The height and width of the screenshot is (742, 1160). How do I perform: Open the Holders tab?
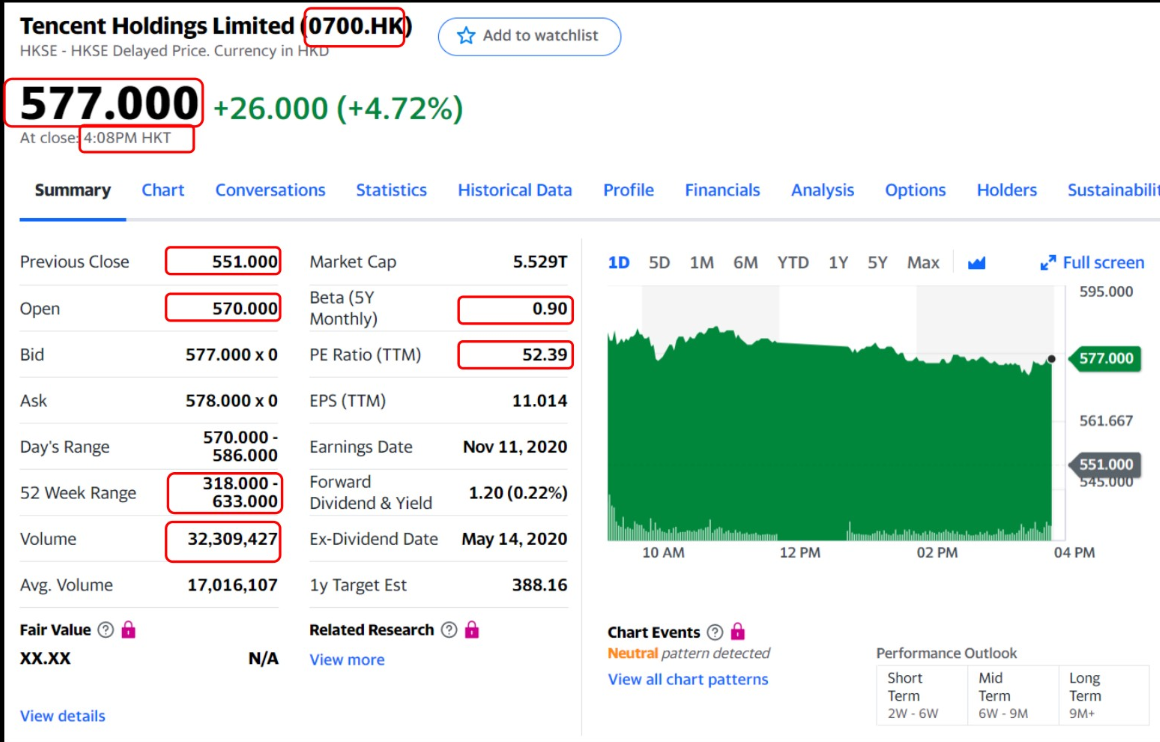(1007, 190)
